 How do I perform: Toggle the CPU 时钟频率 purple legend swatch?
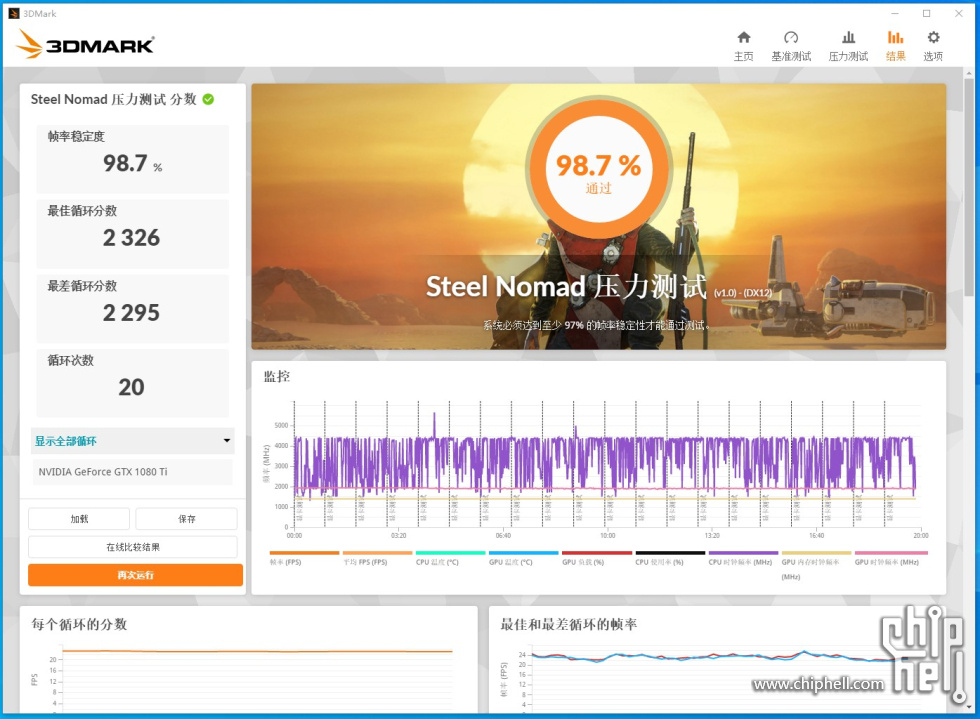click(x=743, y=552)
